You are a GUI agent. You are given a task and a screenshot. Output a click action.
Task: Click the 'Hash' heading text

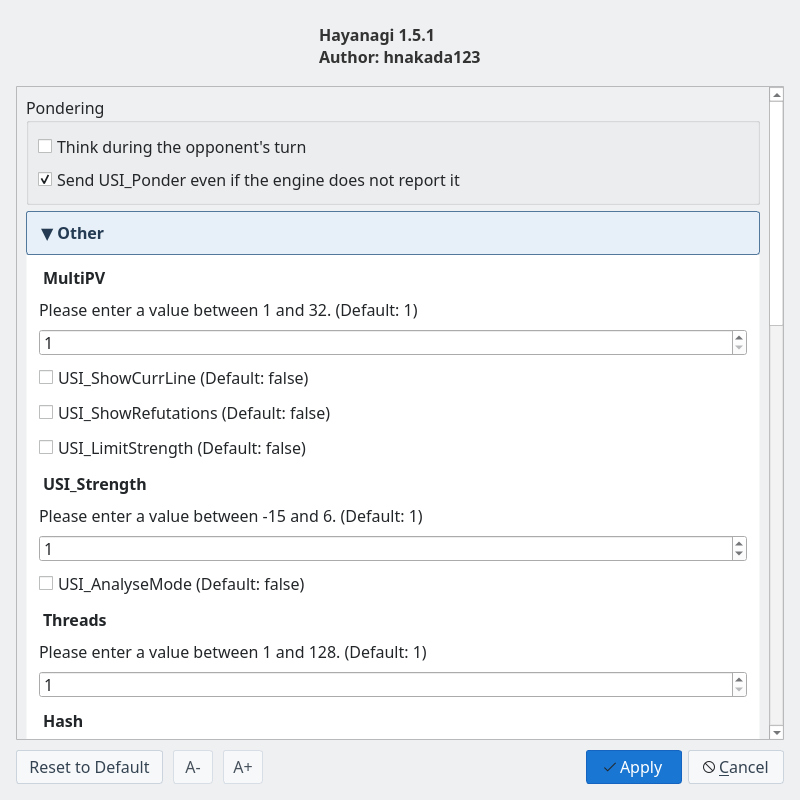click(63, 721)
